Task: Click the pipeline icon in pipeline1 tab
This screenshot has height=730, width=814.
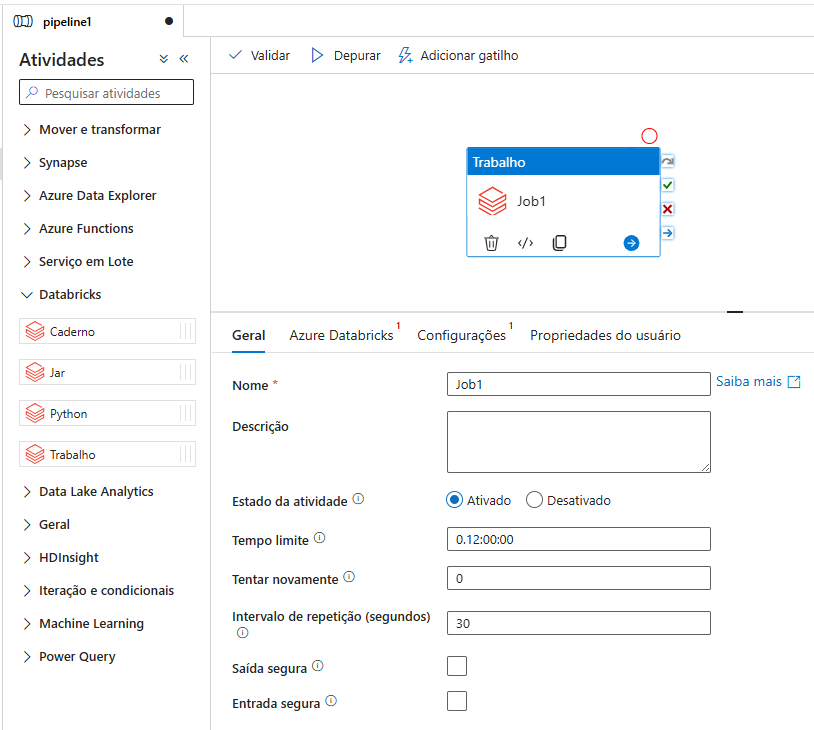Action: [23, 21]
